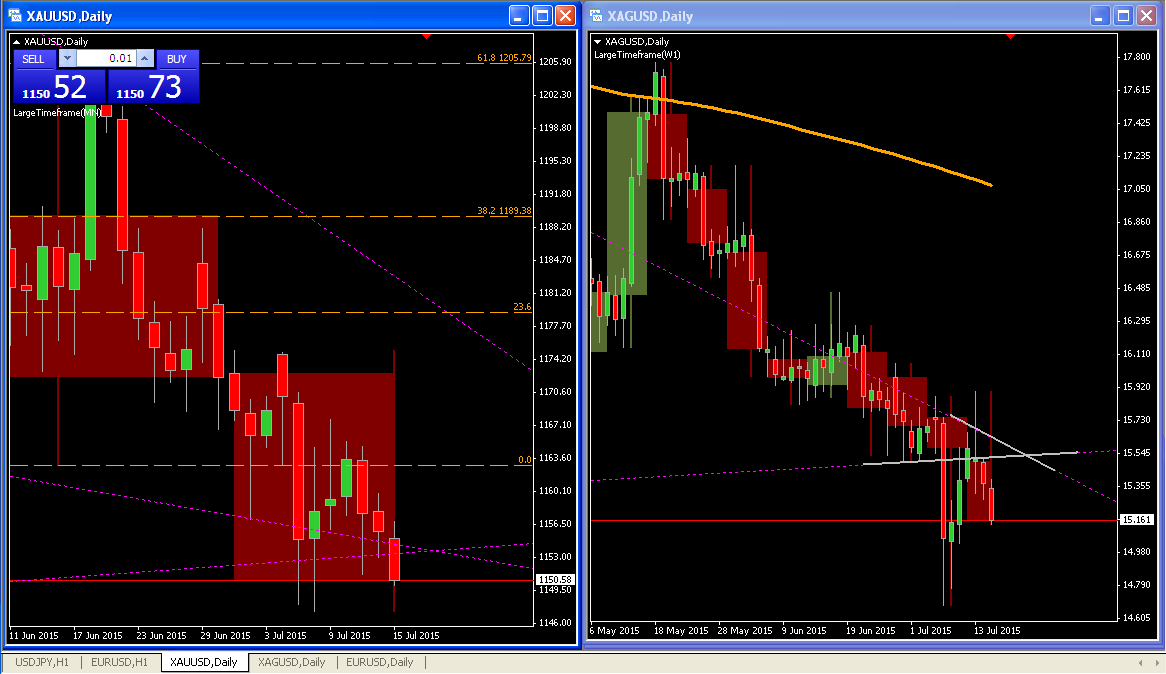
Task: Increase trade volume with the up arrow
Action: click(144, 59)
